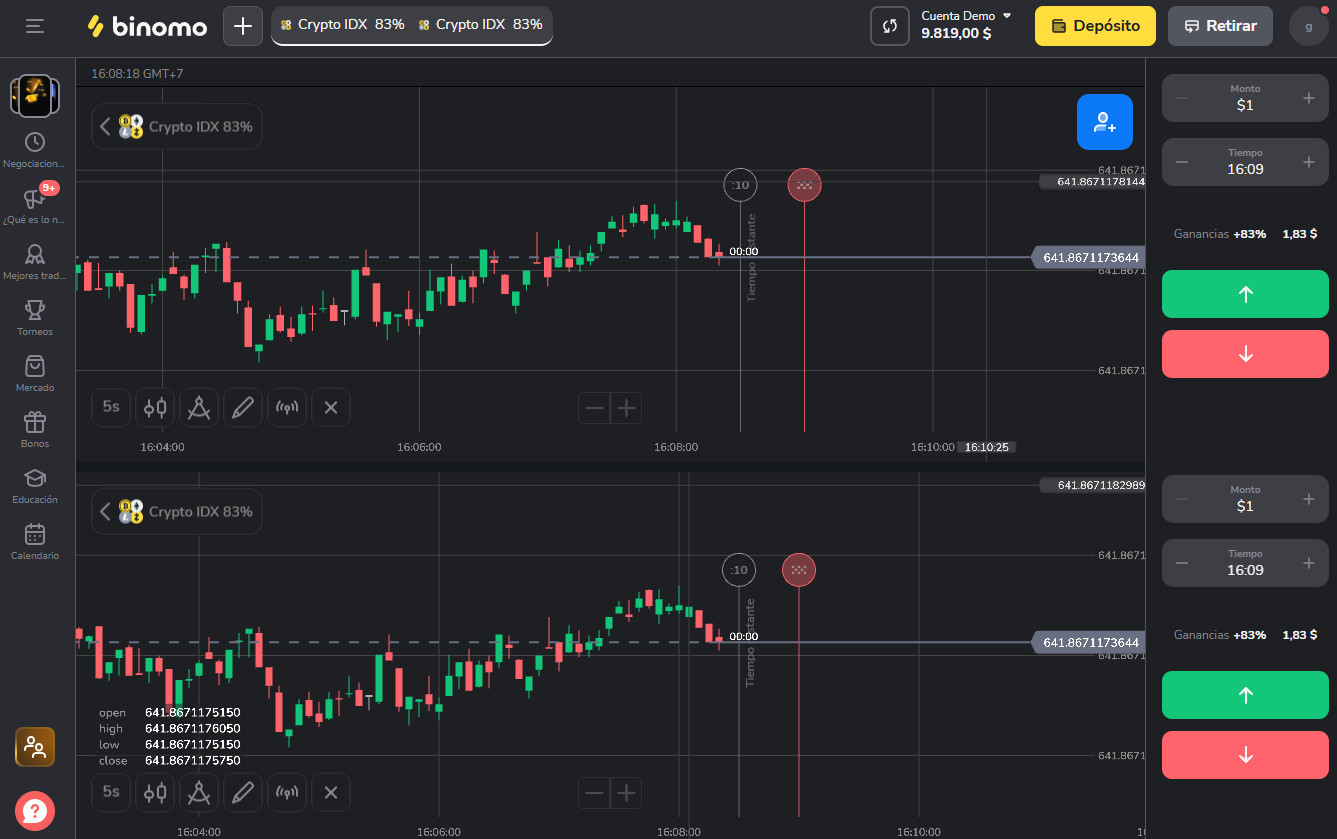Zoom out the upper chart with minus
The height and width of the screenshot is (839, 1337).
tap(594, 408)
